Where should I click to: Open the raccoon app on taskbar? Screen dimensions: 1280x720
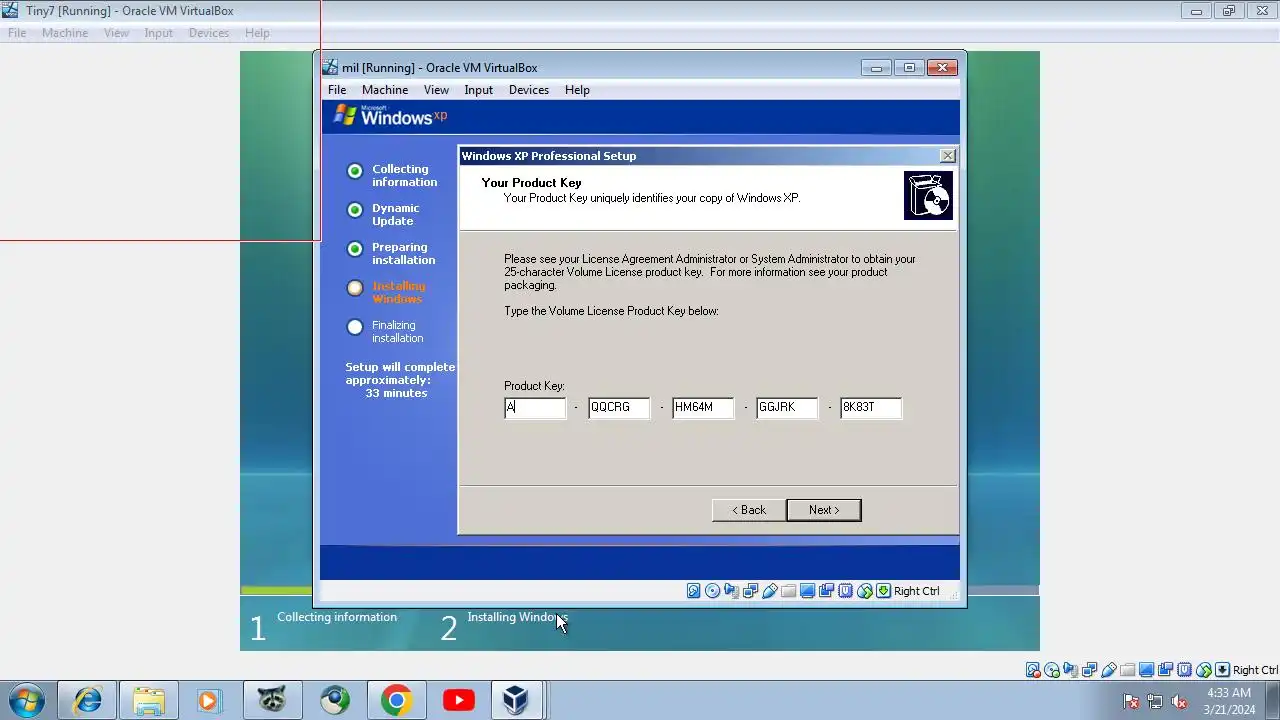(x=272, y=700)
